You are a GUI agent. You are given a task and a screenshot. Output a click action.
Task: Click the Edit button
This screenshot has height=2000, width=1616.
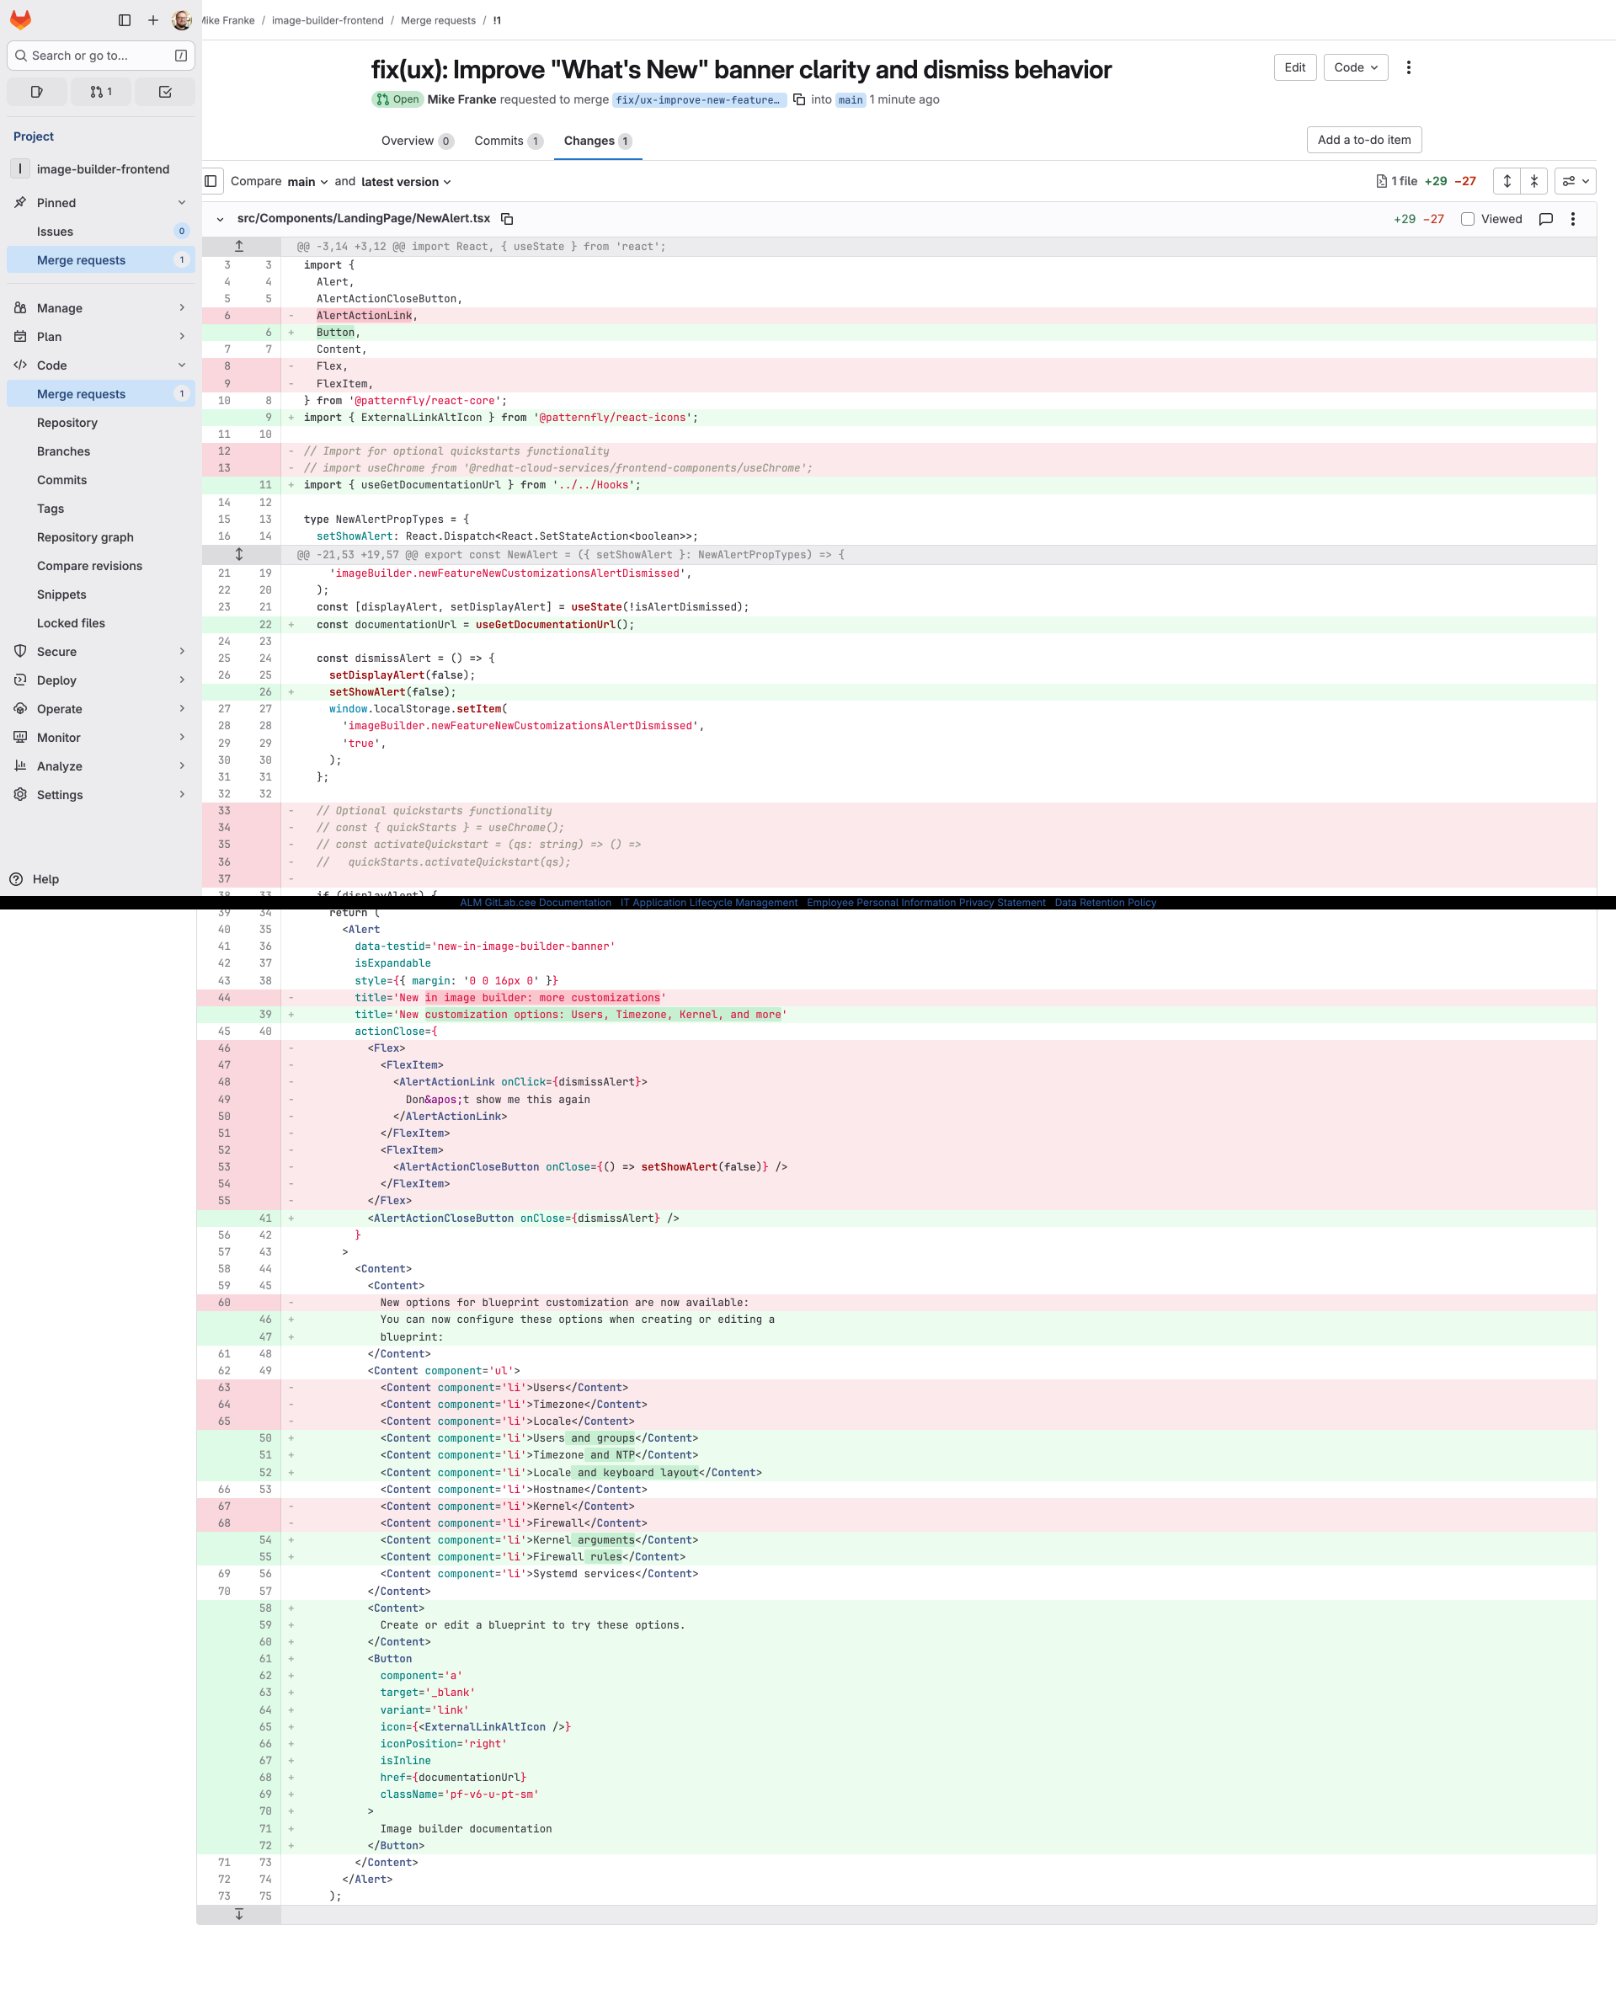tap(1294, 67)
